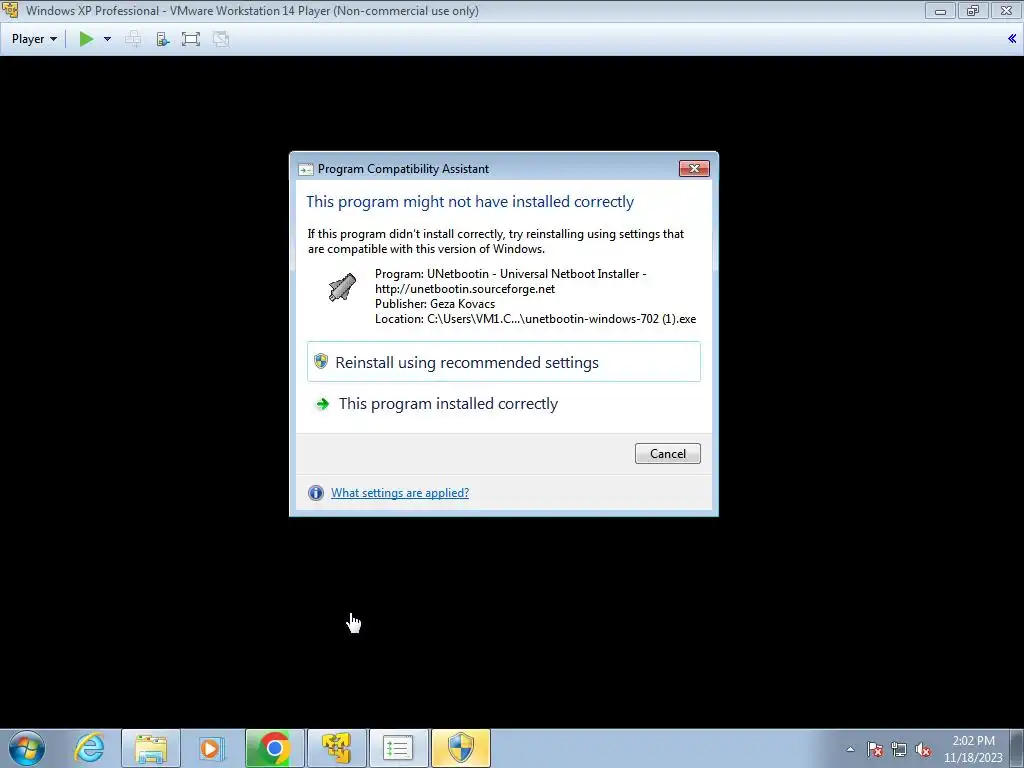The width and height of the screenshot is (1024, 768).
Task: Open Windows Explorer folder taskbar icon
Action: pyautogui.click(x=151, y=748)
